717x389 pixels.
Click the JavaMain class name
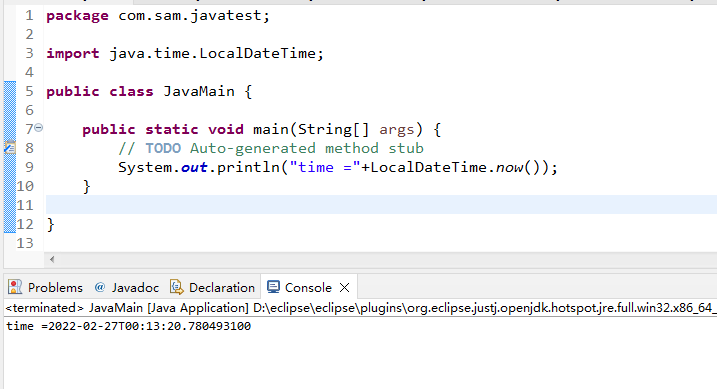click(x=199, y=91)
